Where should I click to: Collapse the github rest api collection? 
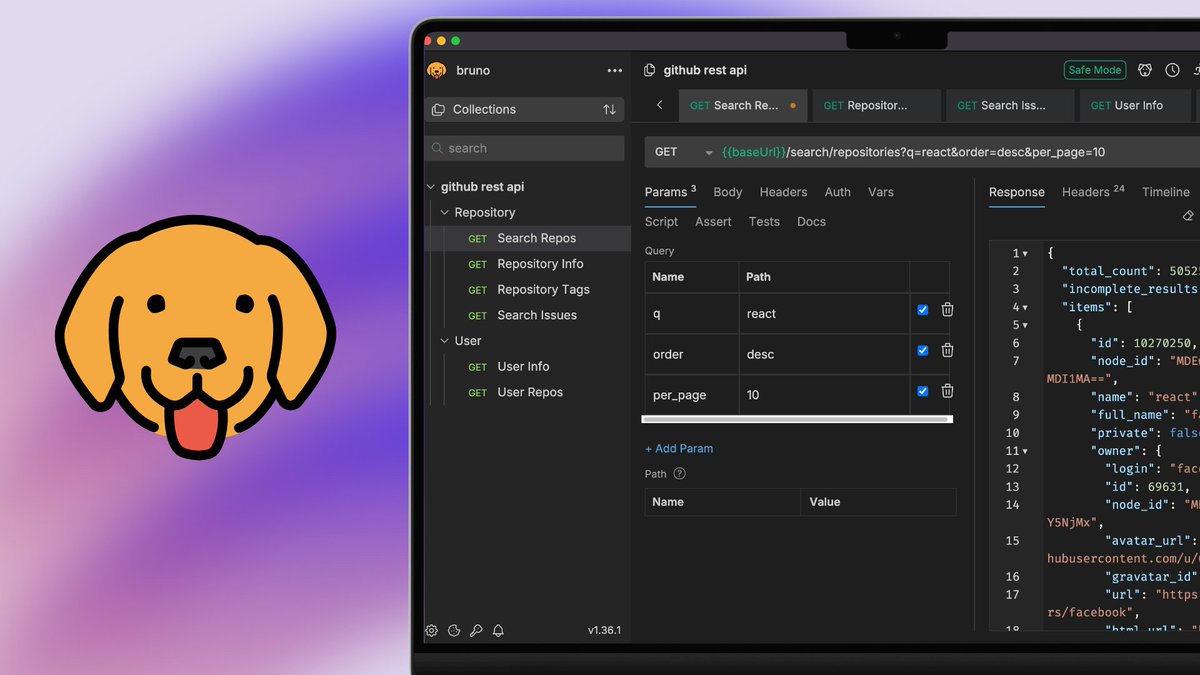point(431,187)
